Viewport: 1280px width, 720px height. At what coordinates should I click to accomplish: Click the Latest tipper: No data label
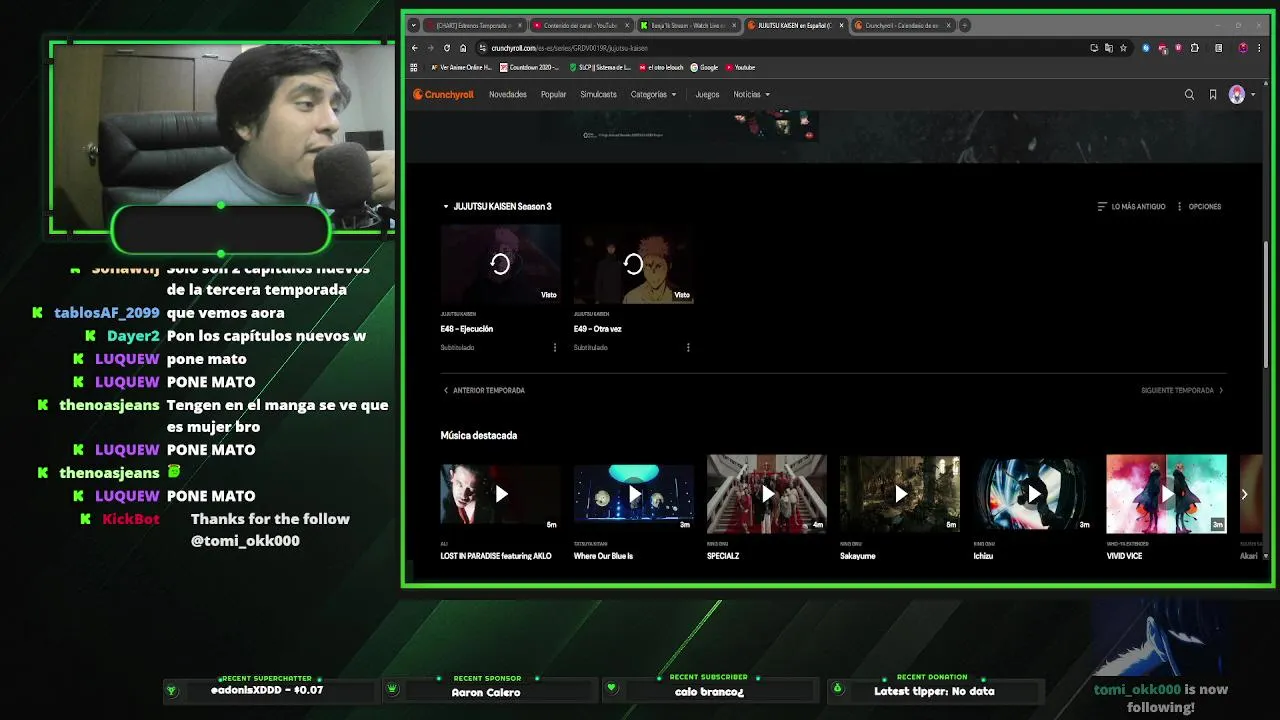tap(934, 691)
